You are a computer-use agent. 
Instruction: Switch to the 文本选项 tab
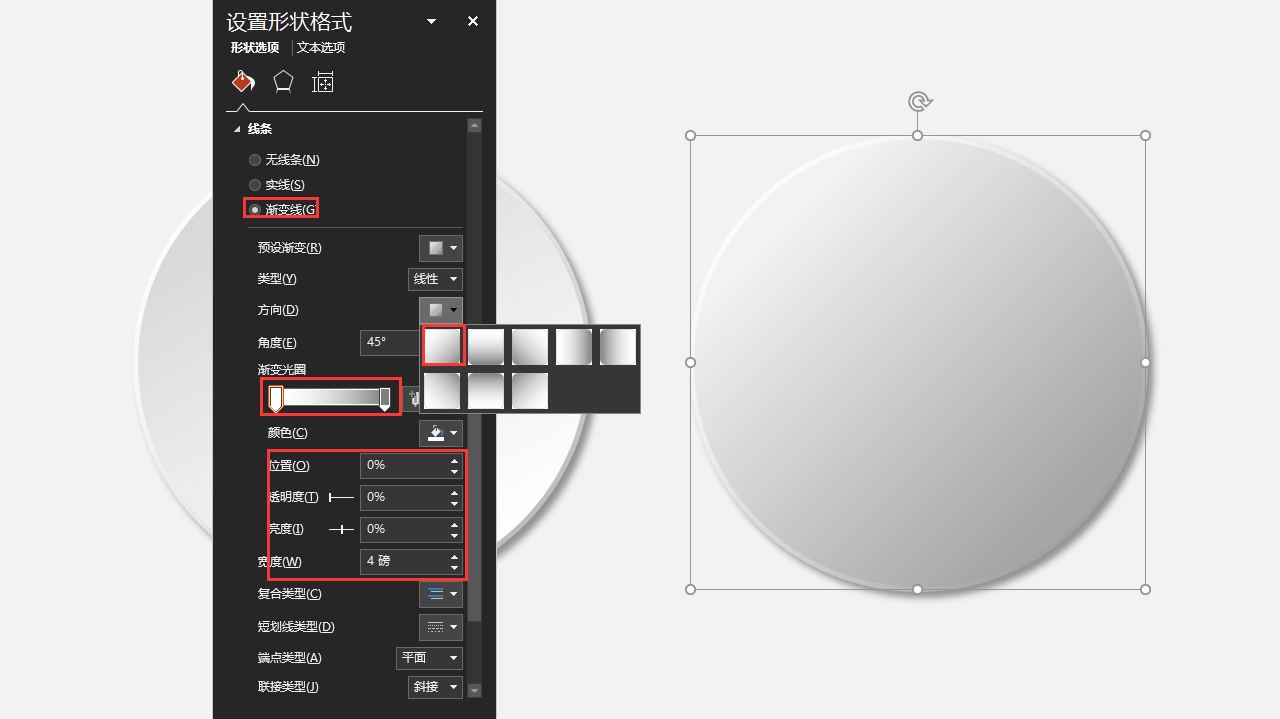321,47
